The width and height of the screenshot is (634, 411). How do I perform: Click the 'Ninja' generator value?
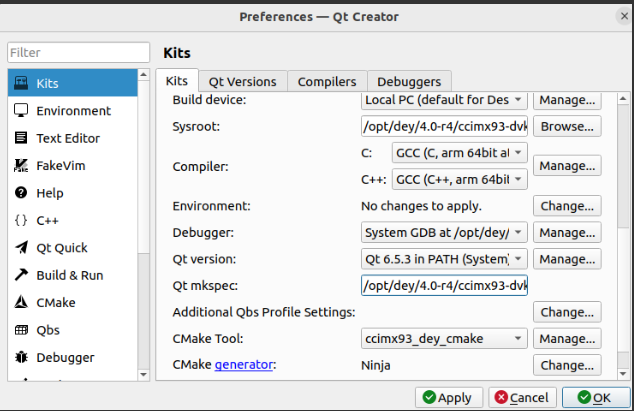pos(376,365)
